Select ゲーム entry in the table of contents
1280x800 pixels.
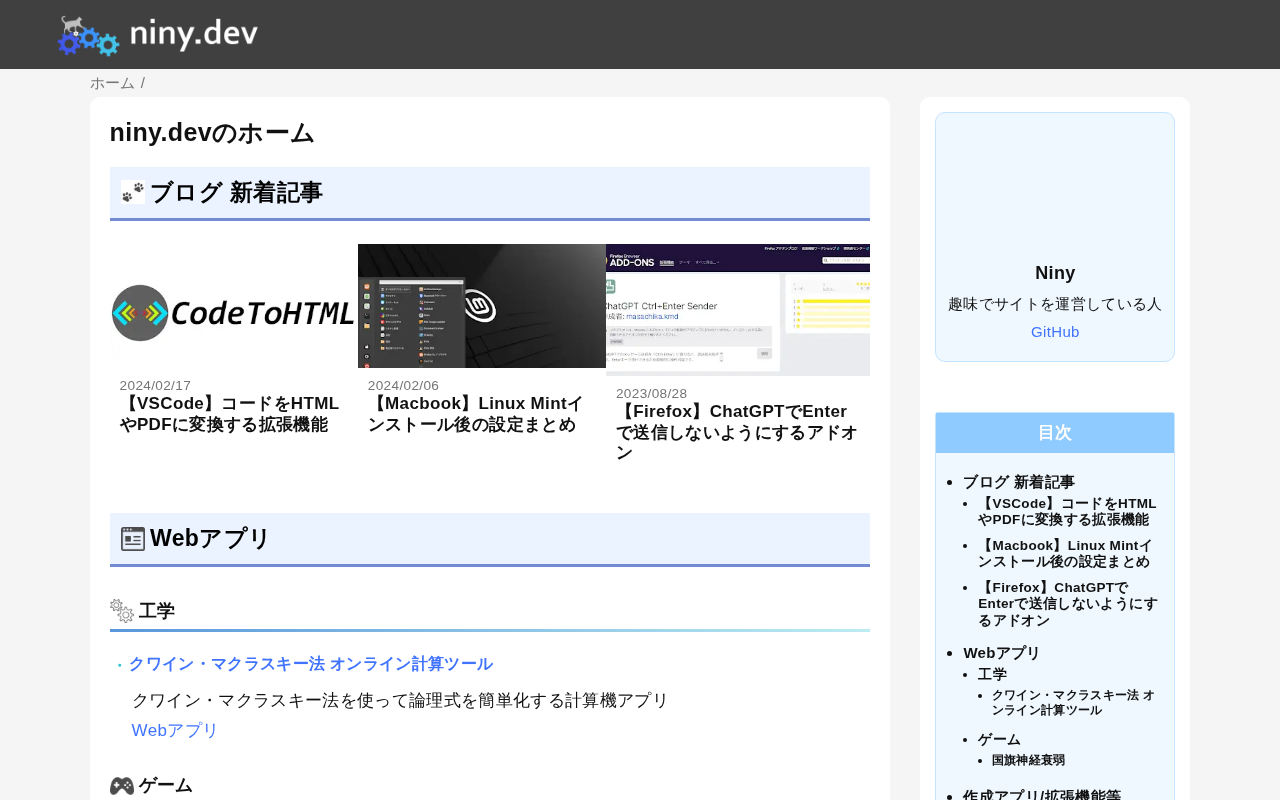point(999,740)
